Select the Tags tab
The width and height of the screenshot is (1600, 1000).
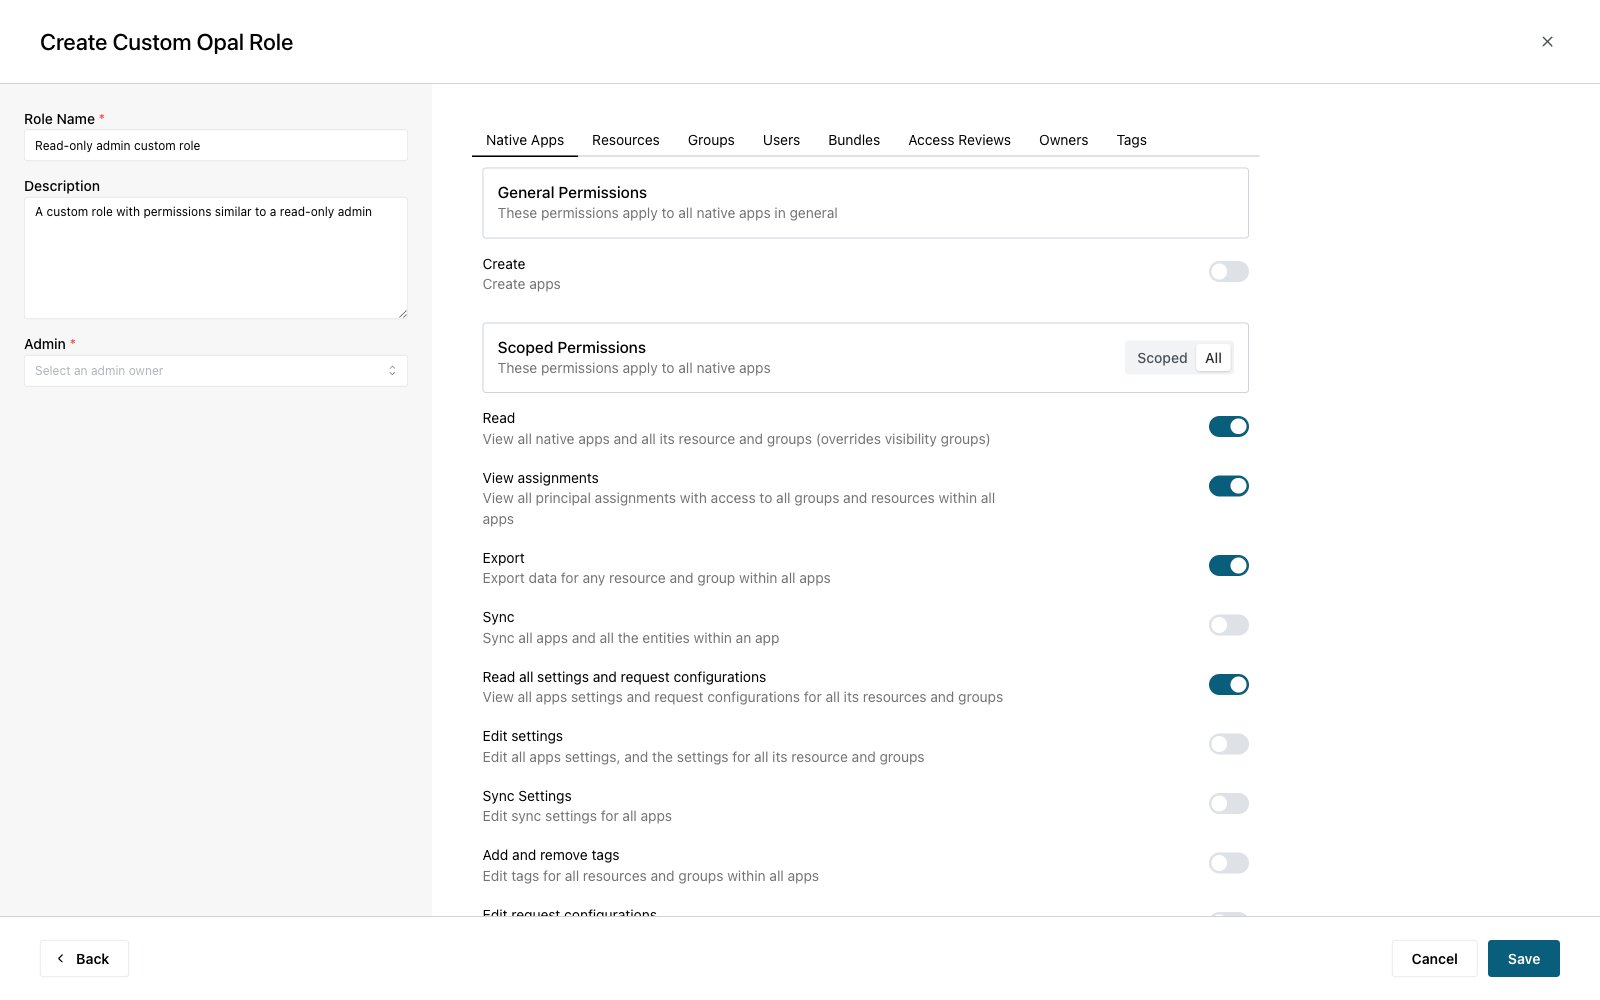tap(1131, 140)
